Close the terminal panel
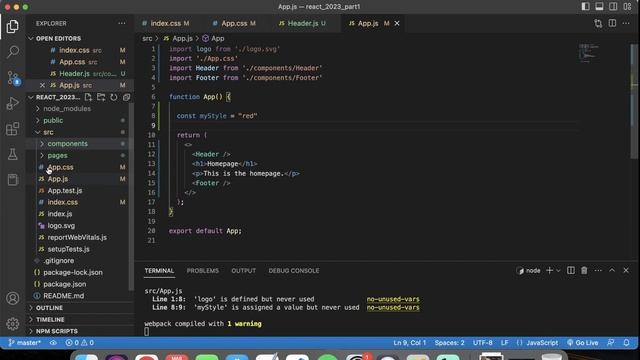Screen dimensions: 640x360 click(626, 270)
